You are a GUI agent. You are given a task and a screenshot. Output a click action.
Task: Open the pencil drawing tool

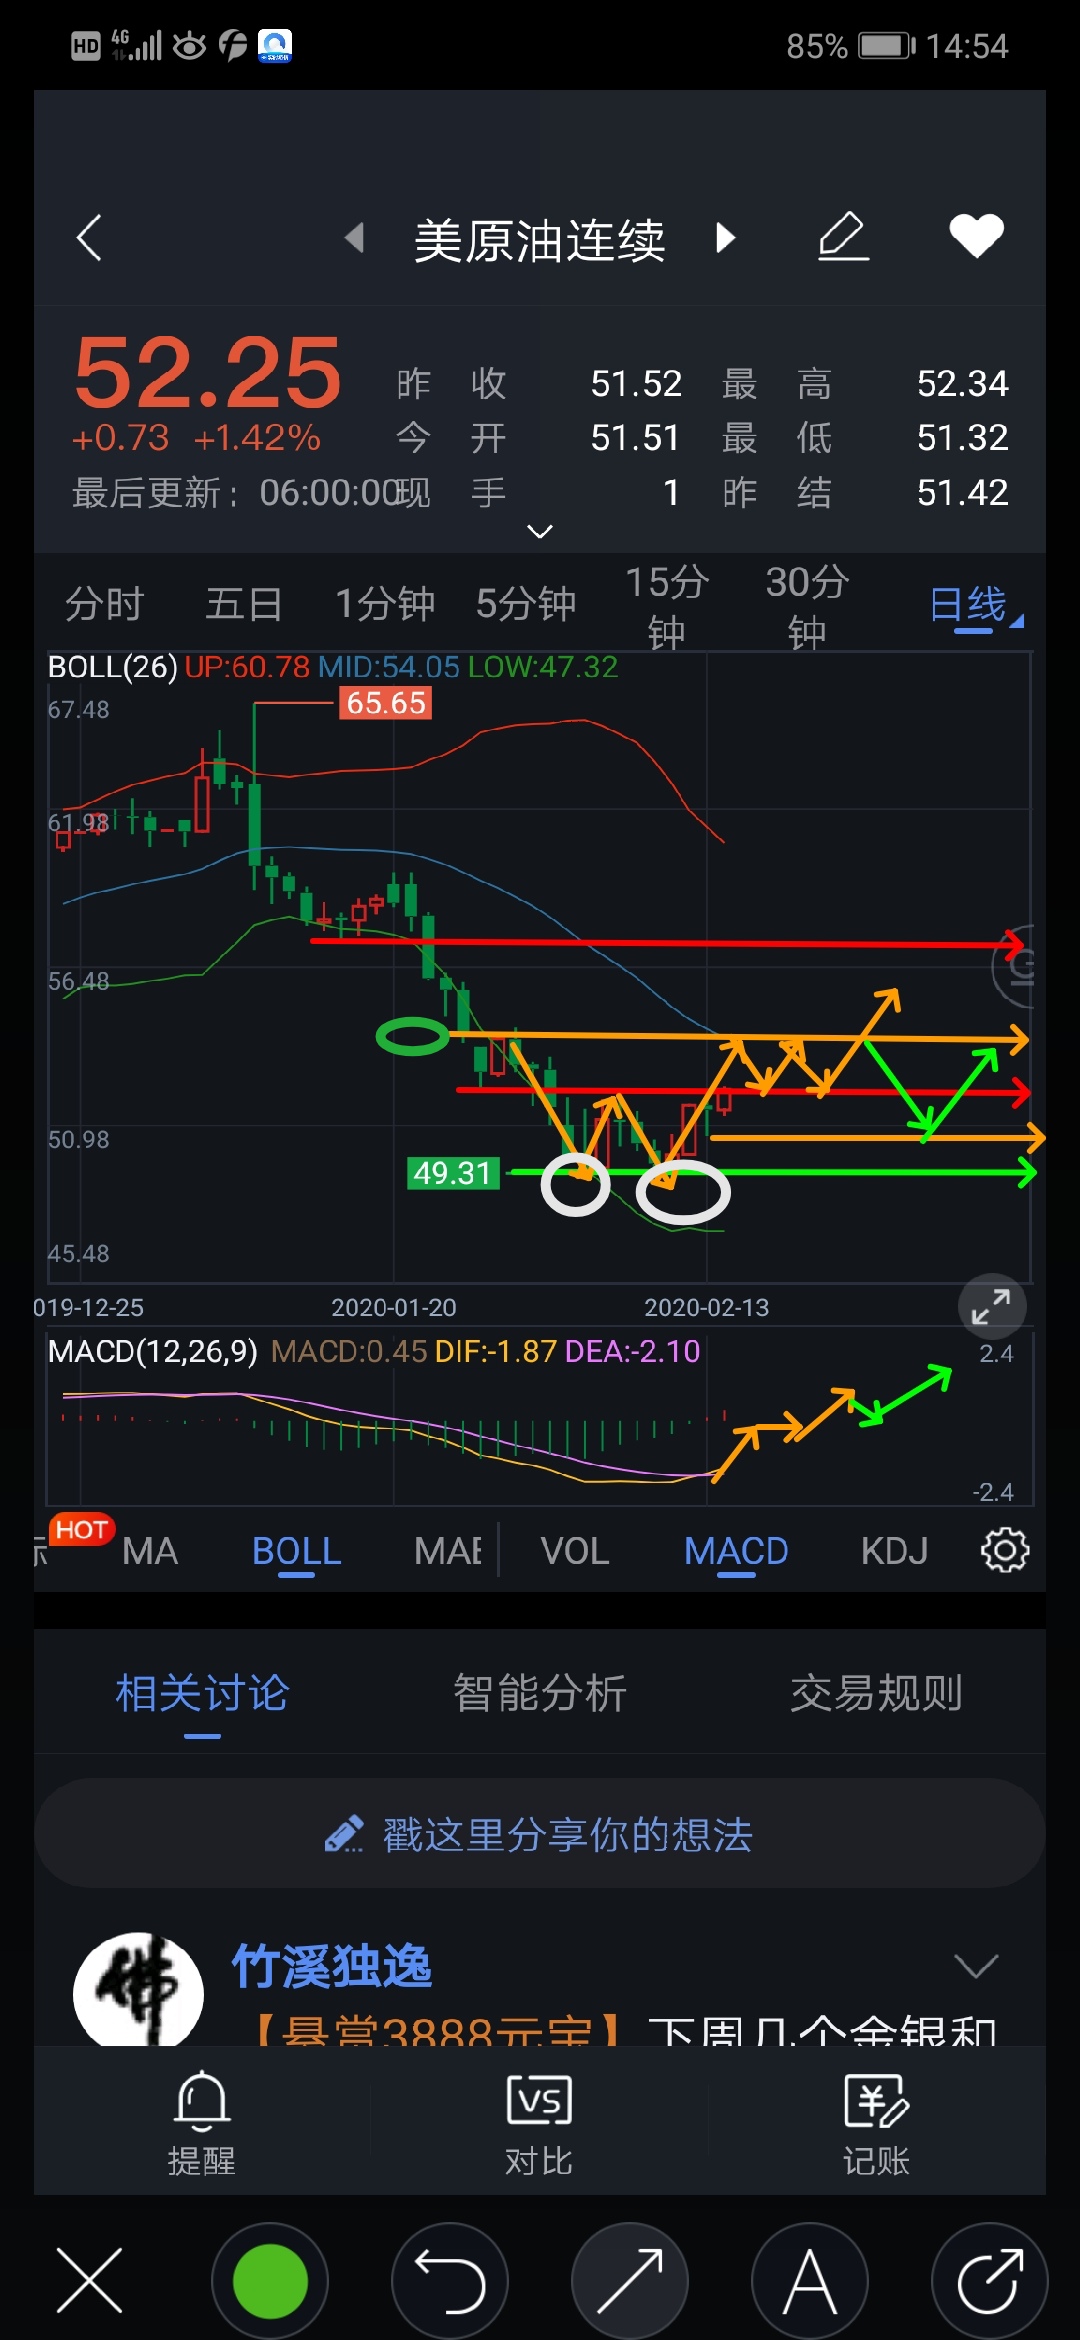843,237
